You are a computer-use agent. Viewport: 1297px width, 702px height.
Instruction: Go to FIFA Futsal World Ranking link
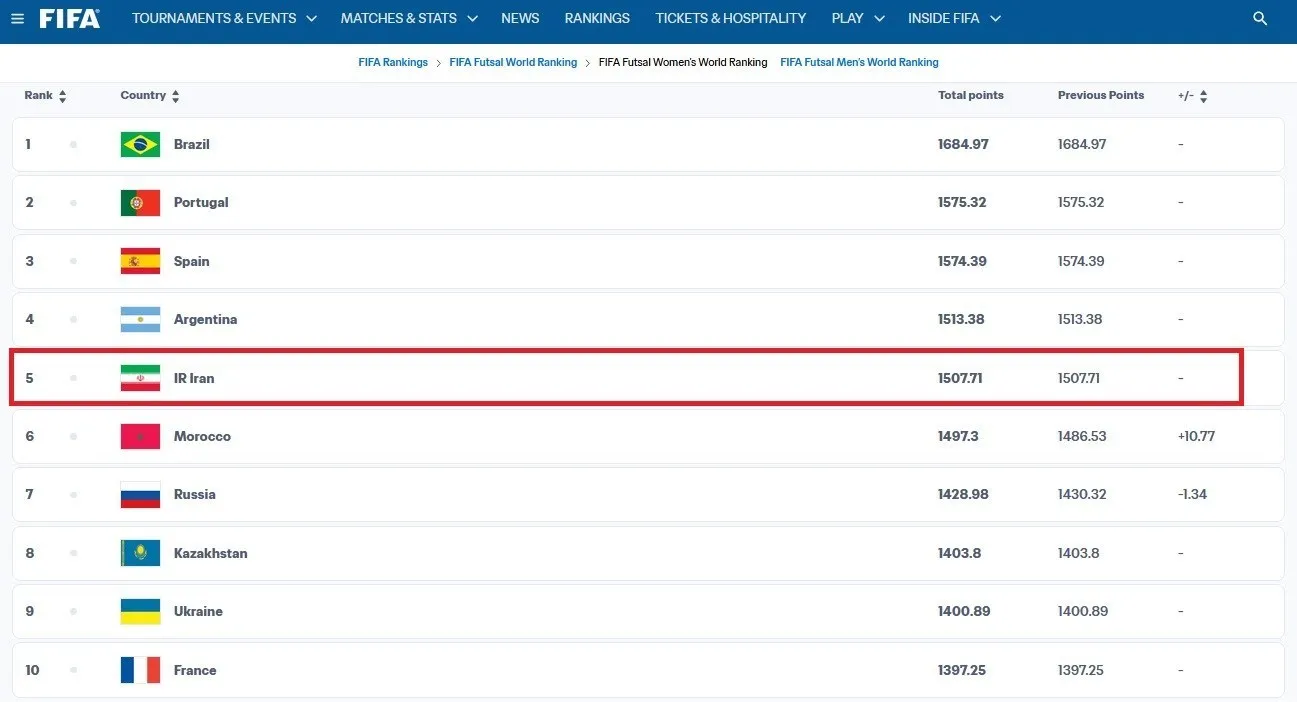(x=513, y=62)
